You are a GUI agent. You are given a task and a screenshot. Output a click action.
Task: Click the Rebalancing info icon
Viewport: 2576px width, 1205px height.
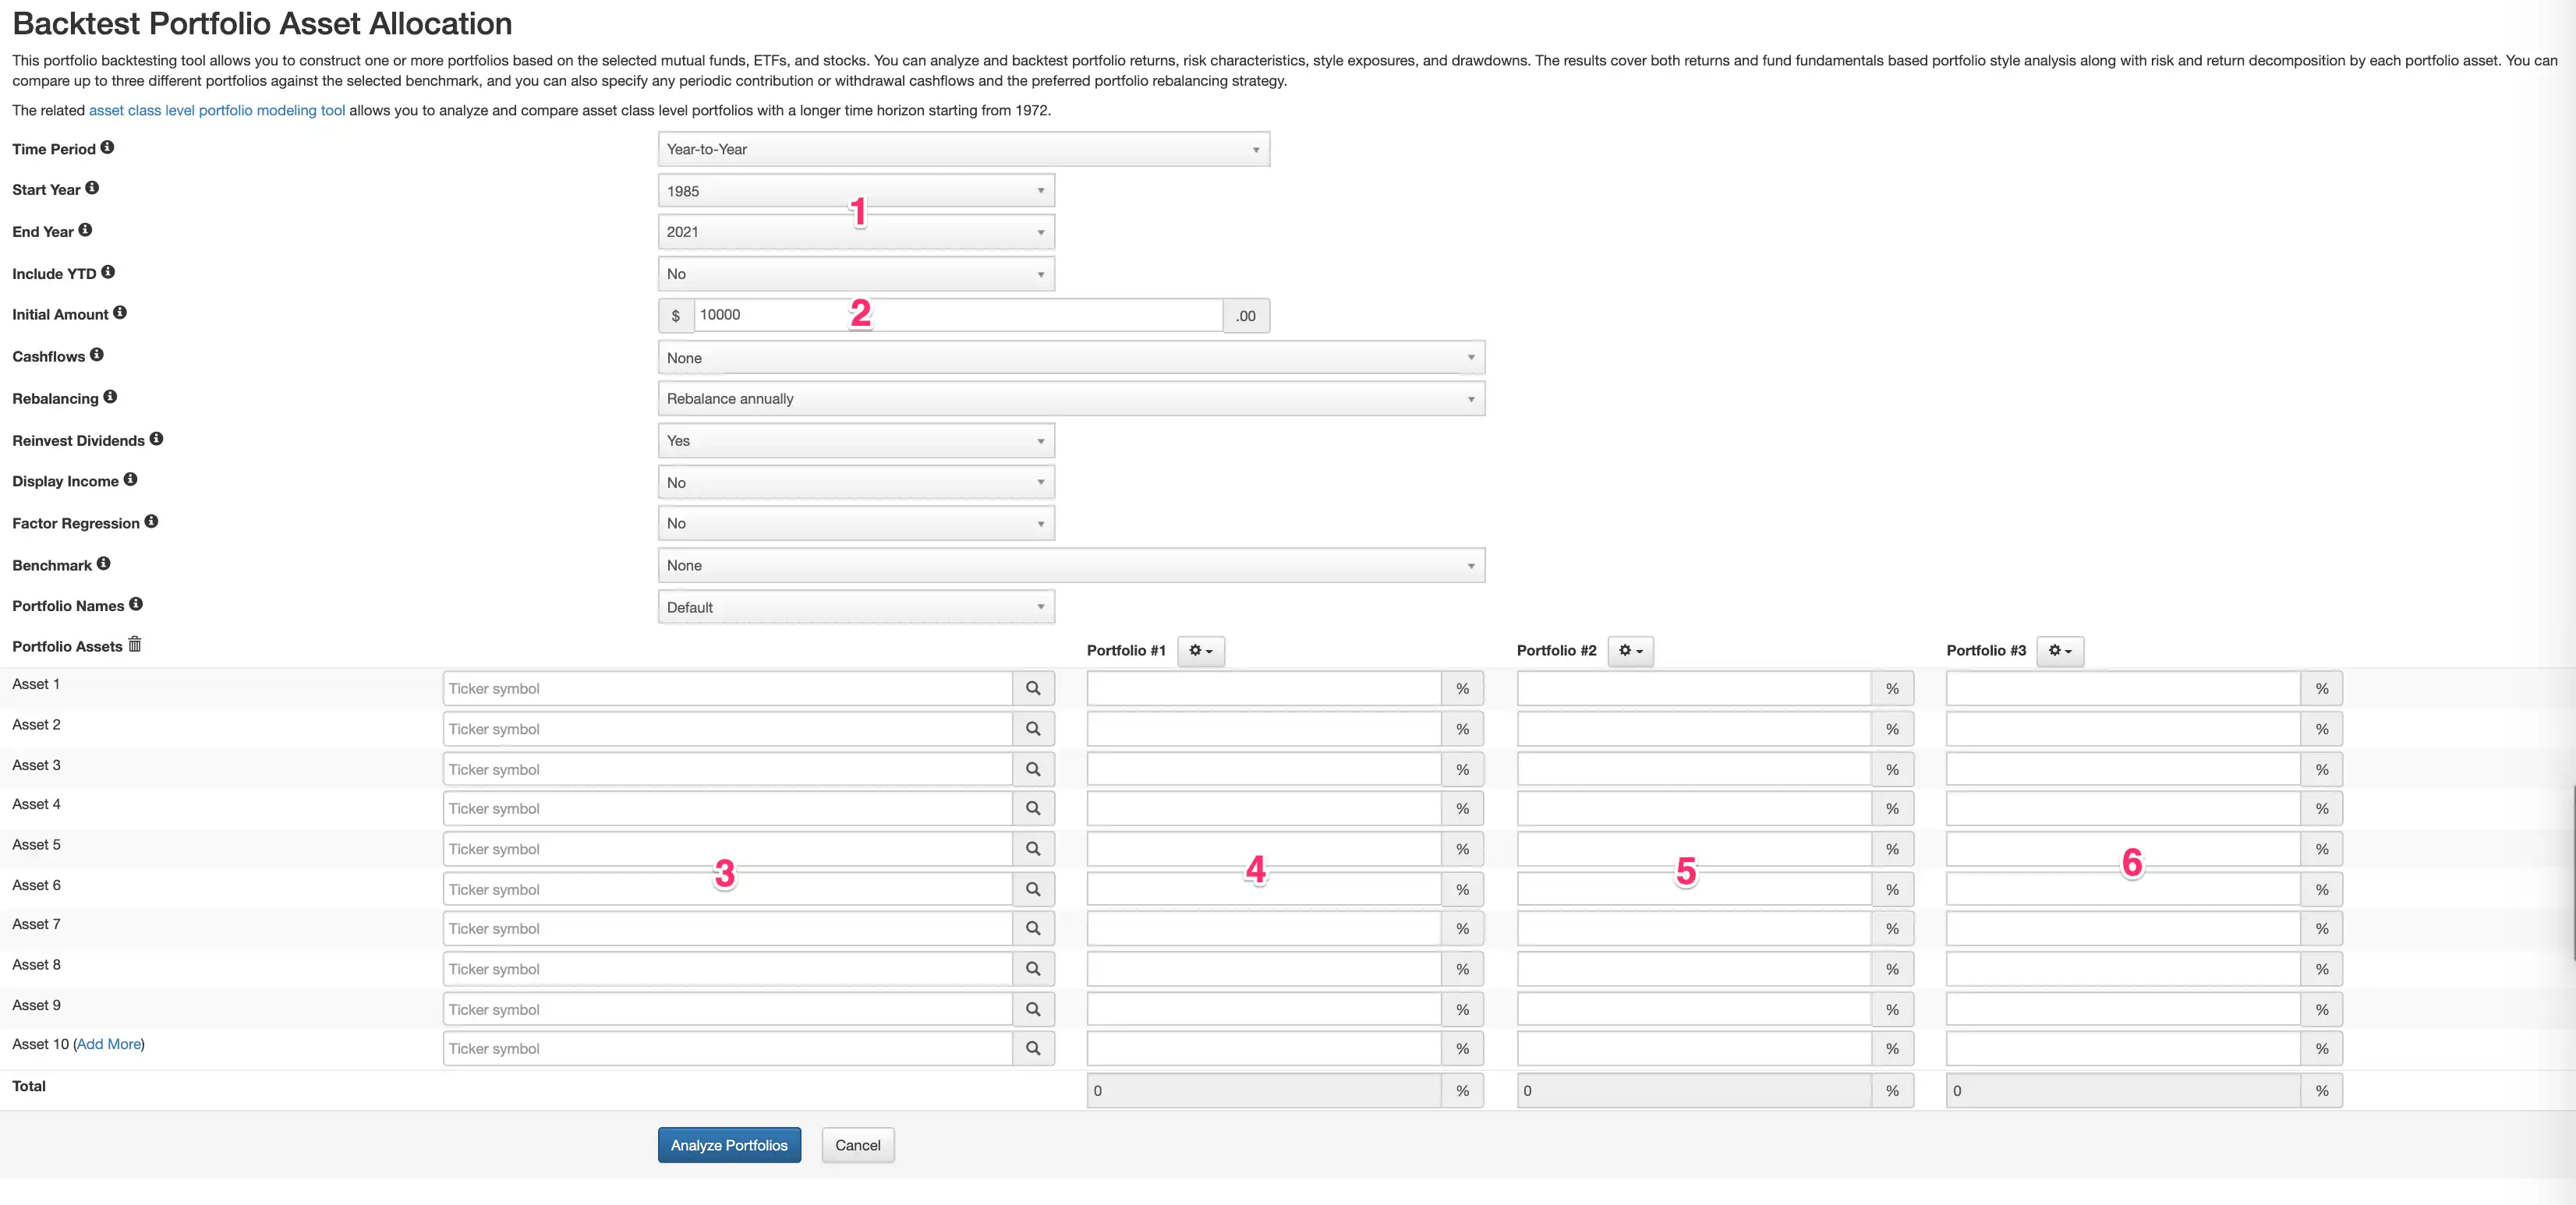[110, 397]
